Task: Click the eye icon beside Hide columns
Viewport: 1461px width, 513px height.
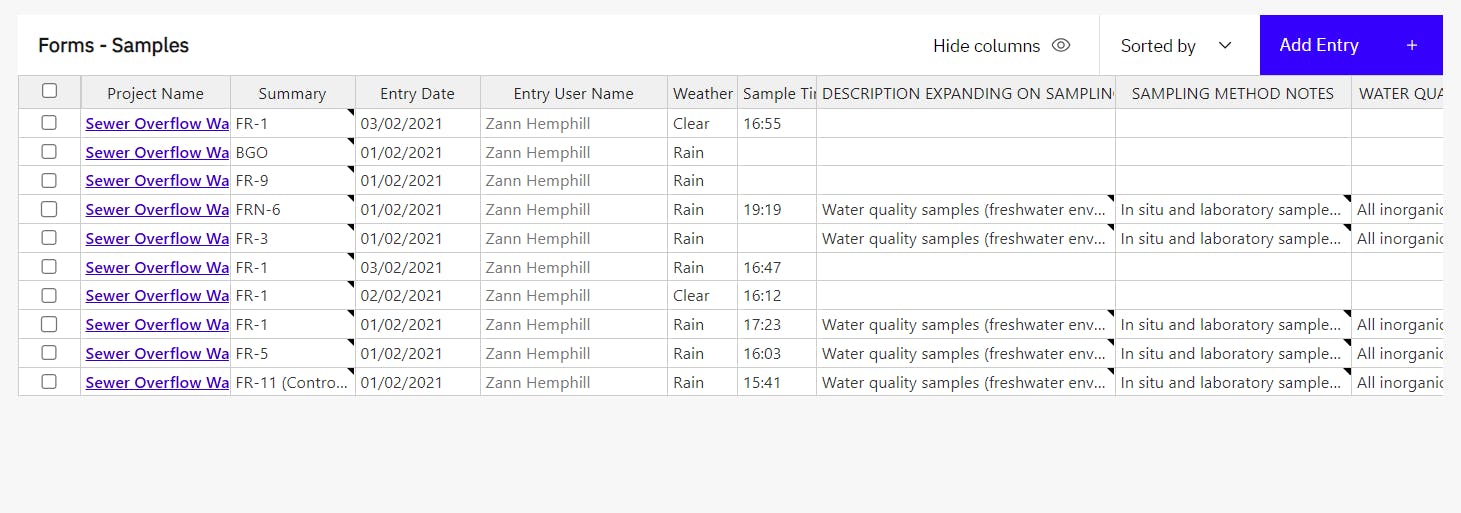Action: 1061,45
